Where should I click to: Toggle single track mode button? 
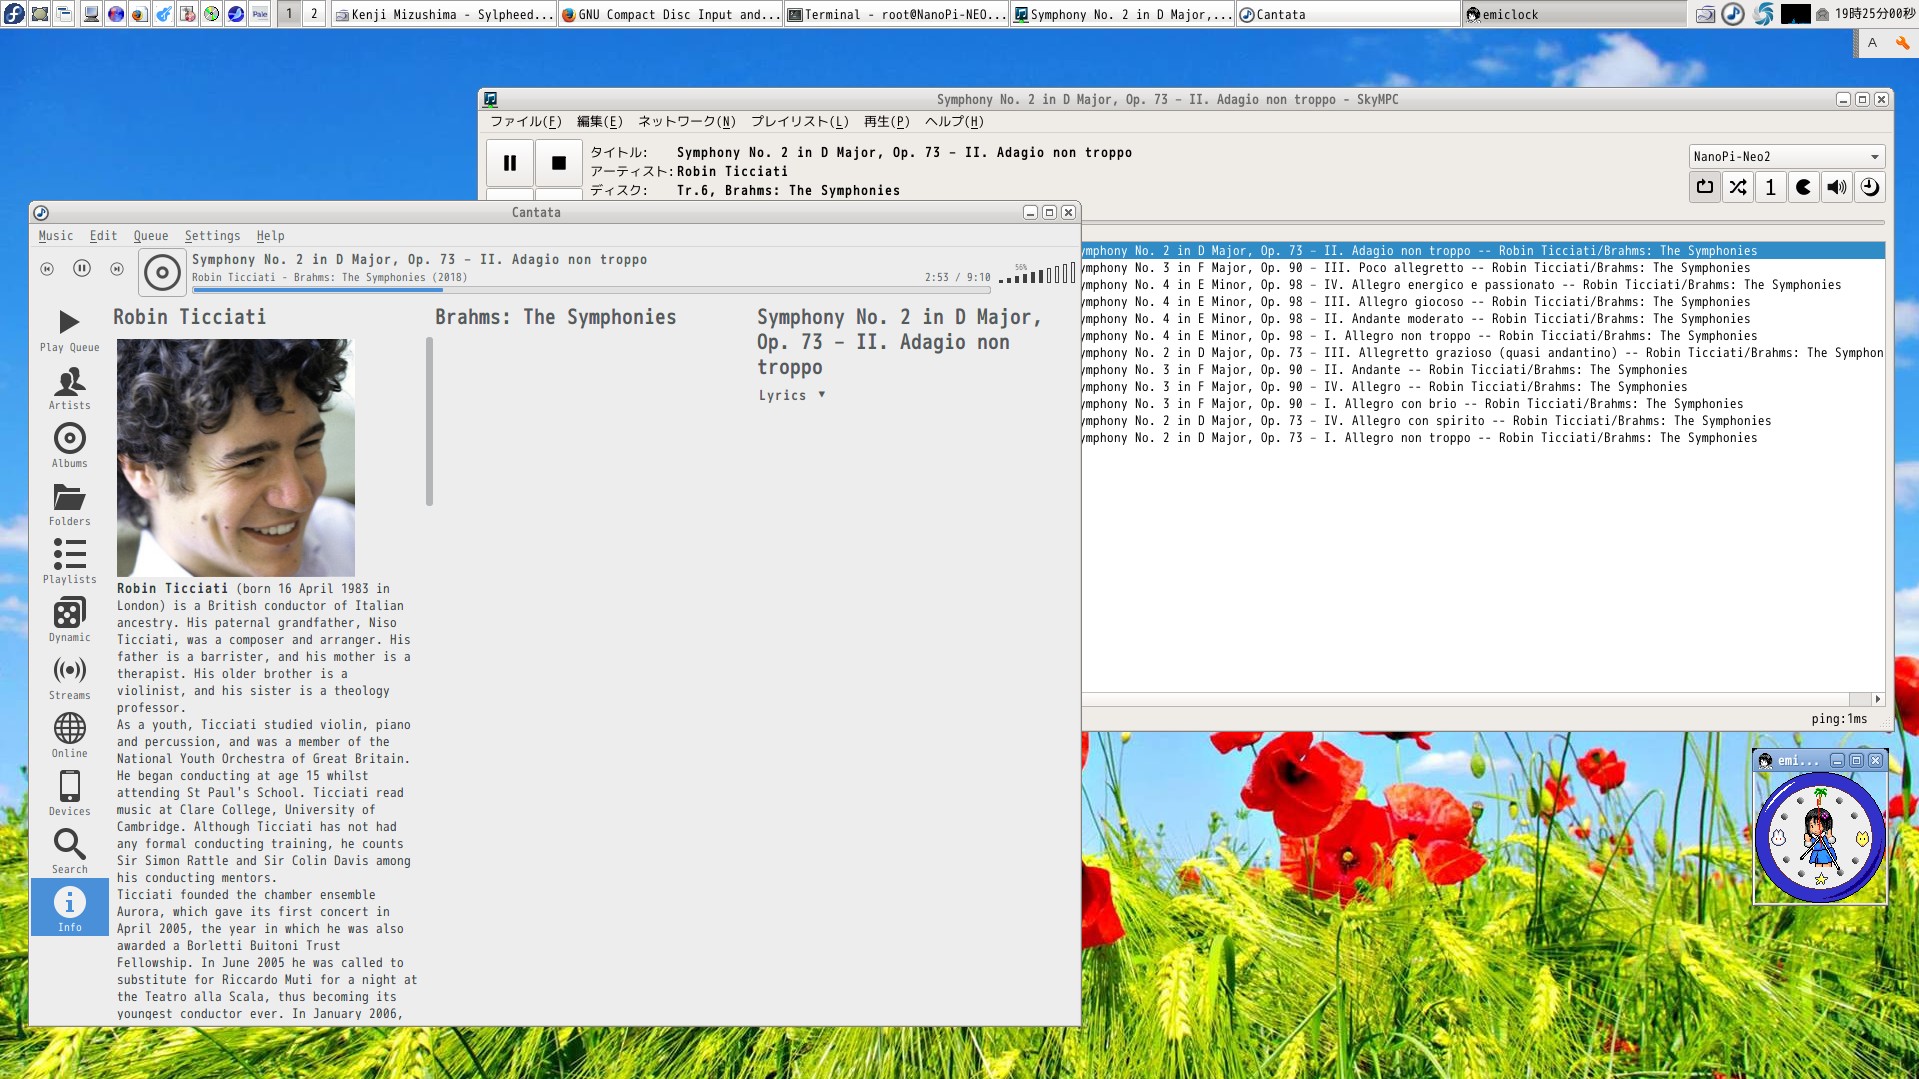coord(1771,187)
